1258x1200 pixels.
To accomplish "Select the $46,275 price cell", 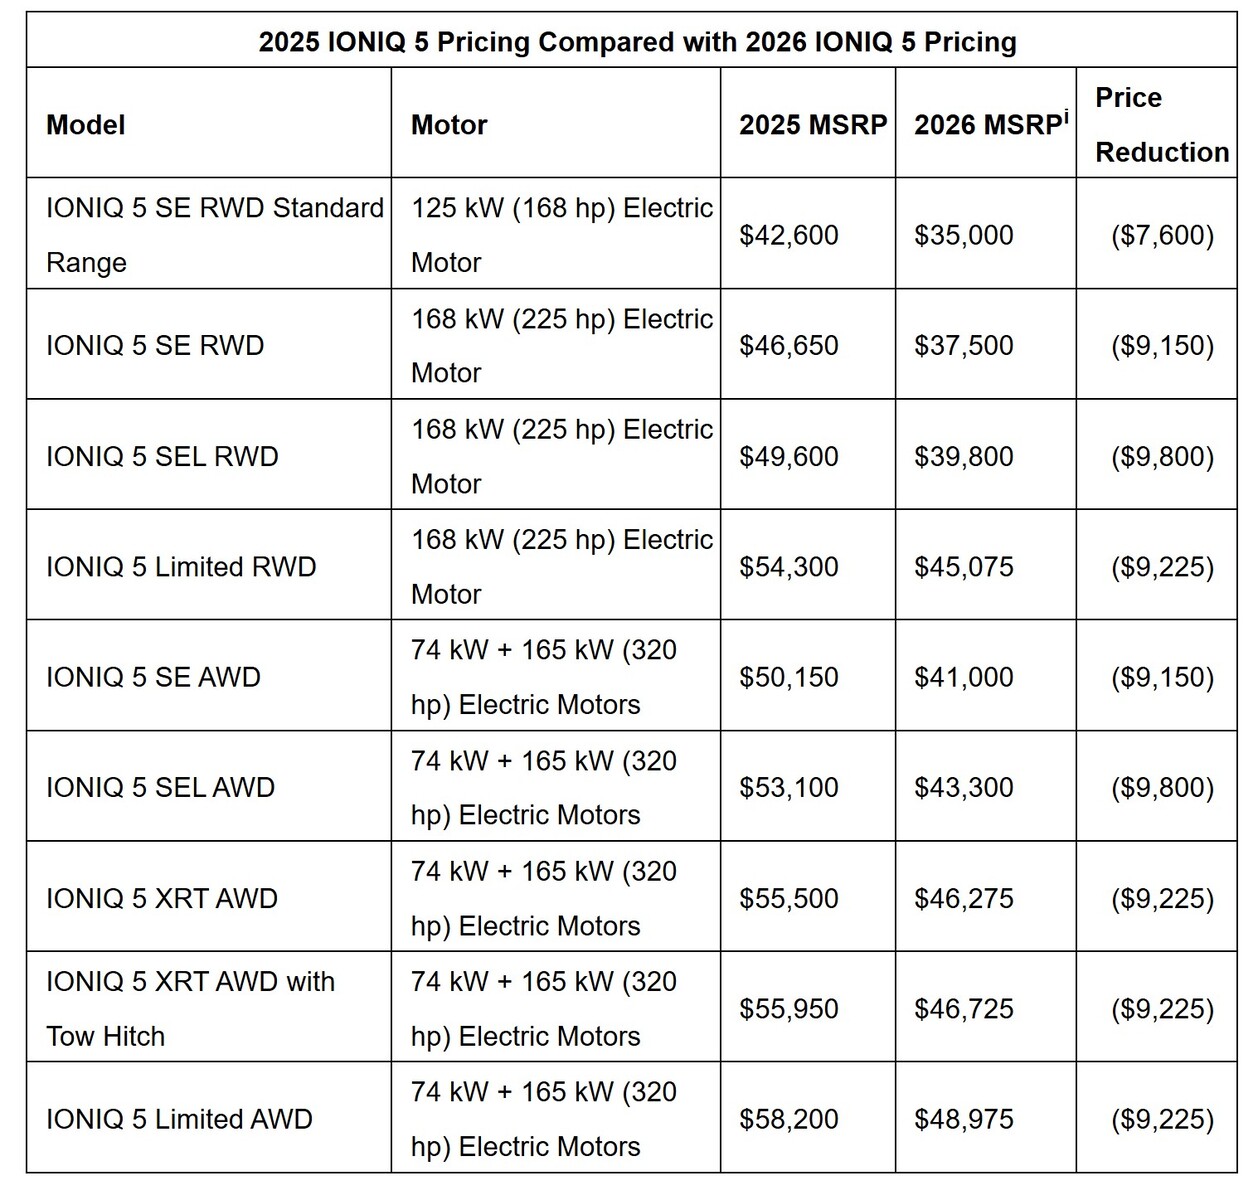I will [964, 898].
